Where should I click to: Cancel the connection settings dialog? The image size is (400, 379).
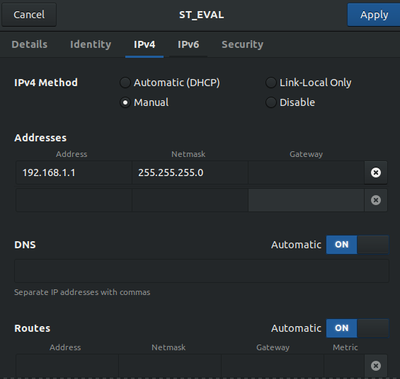point(29,15)
